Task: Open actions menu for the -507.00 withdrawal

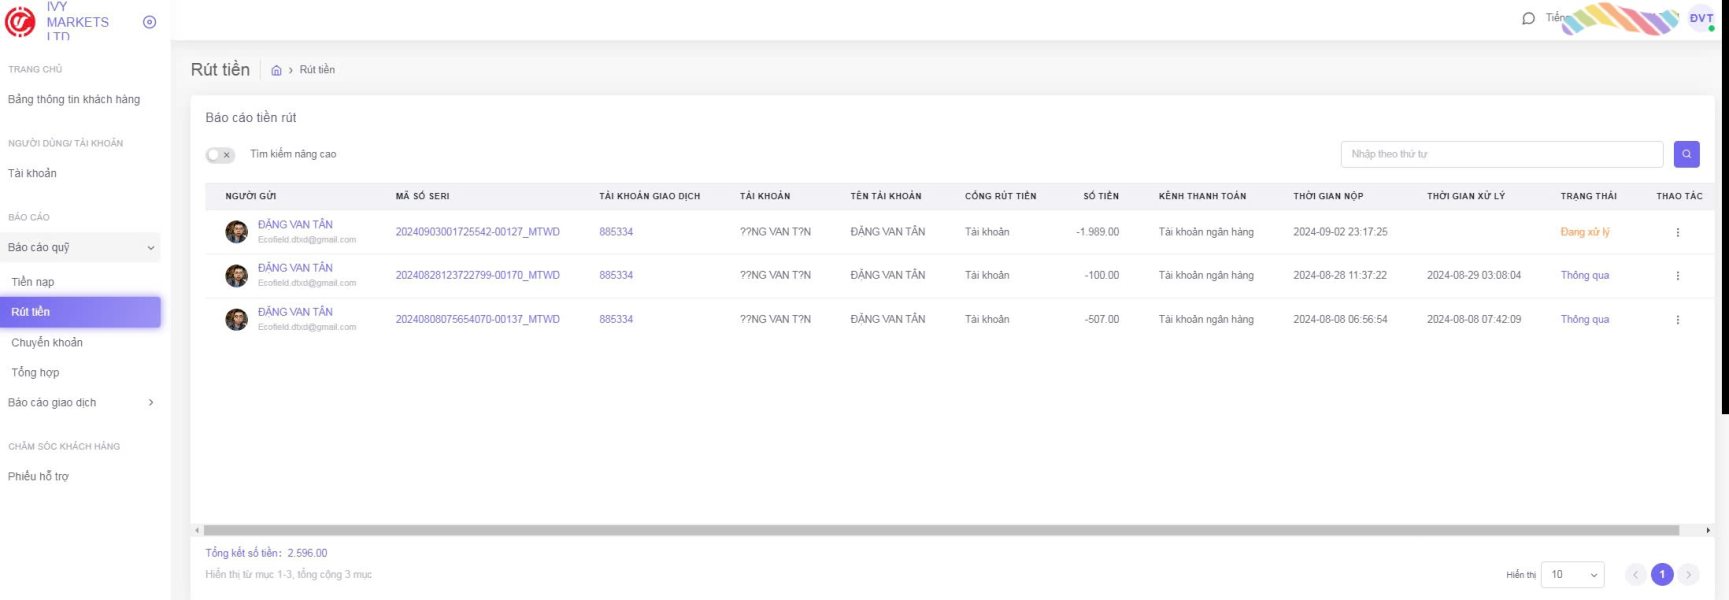Action: click(x=1677, y=320)
